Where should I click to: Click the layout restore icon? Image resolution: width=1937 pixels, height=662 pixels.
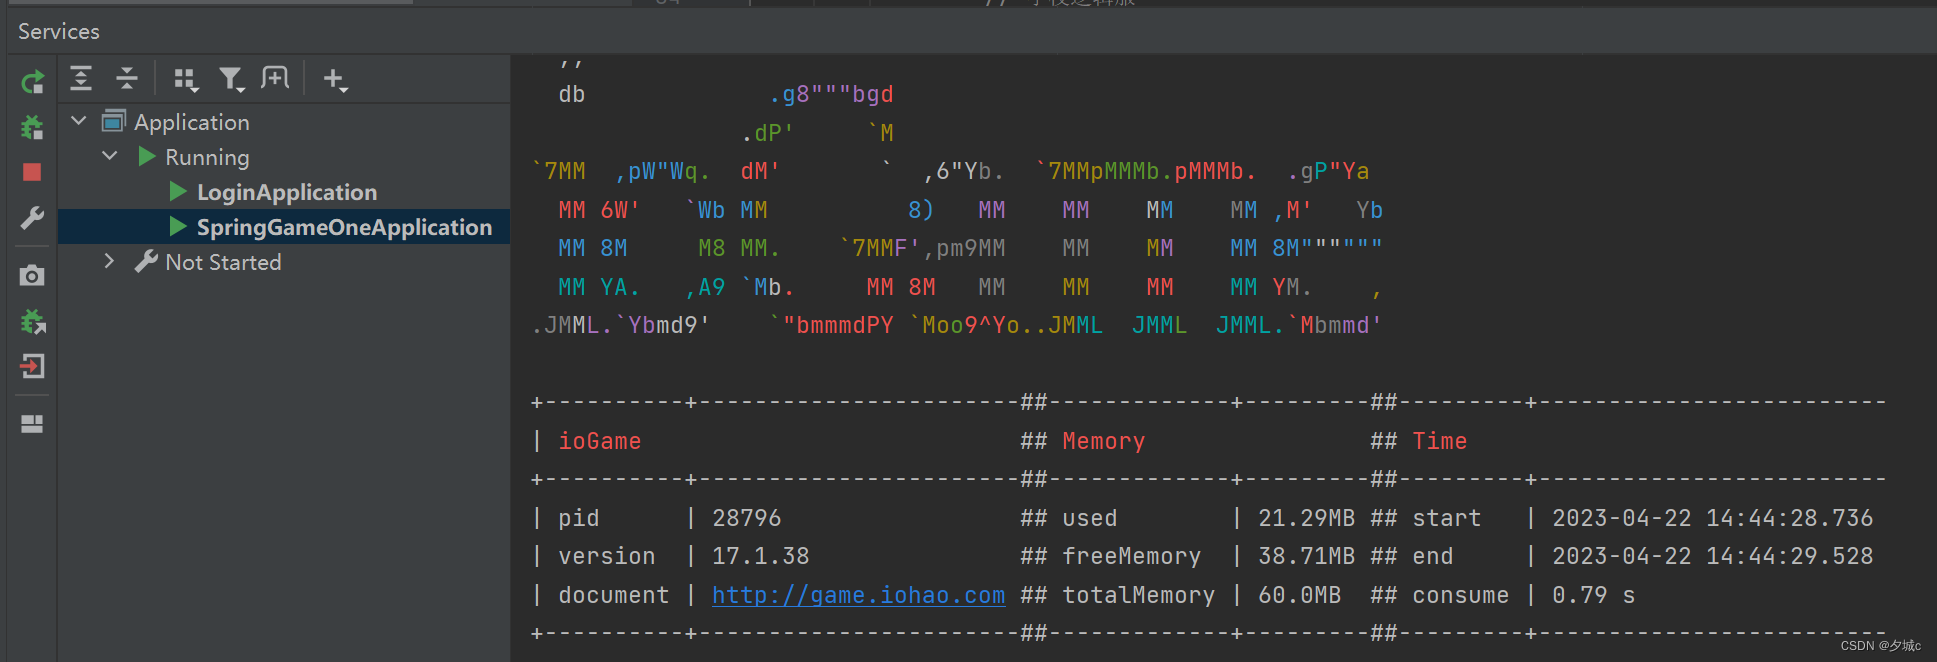[x=32, y=424]
